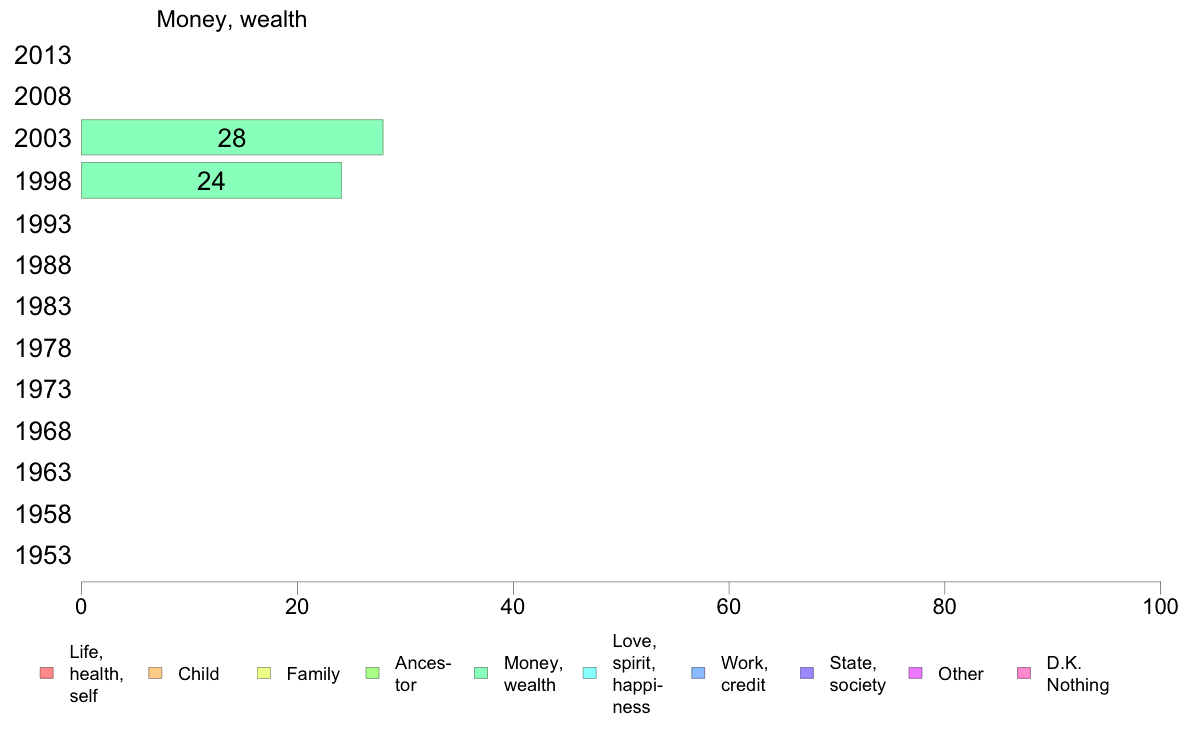Image resolution: width=1188 pixels, height=736 pixels.
Task: Click the 1998 bar showing 24
Action: [x=211, y=180]
